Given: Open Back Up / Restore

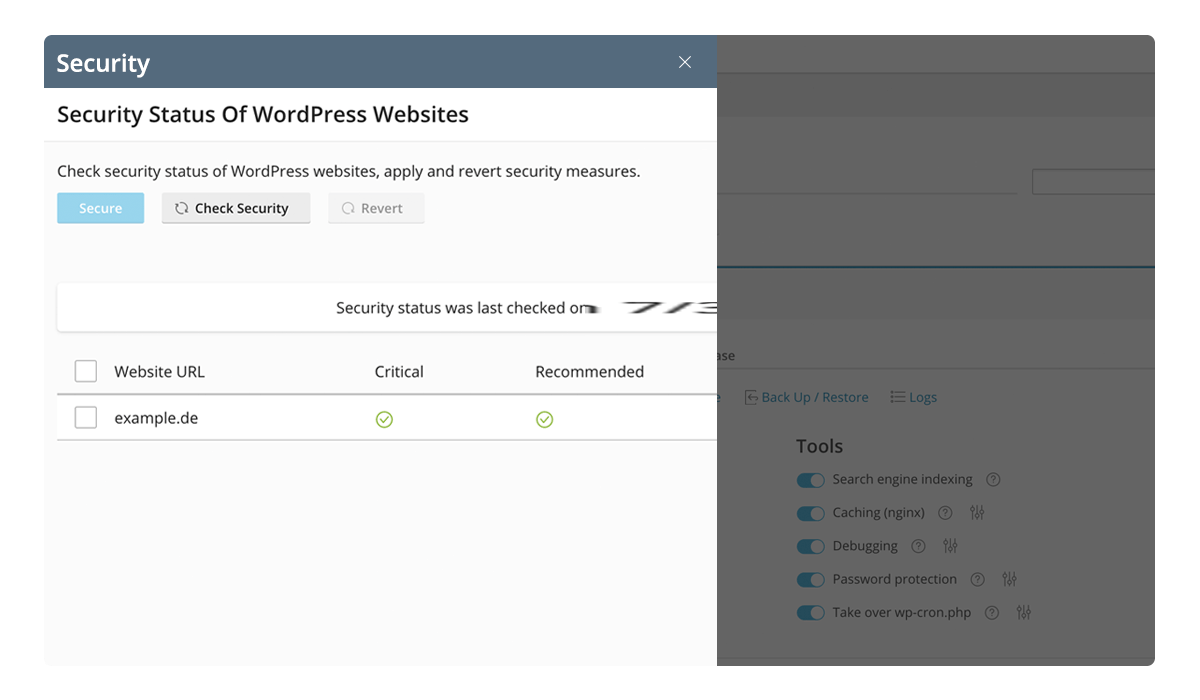Looking at the screenshot, I should 807,397.
